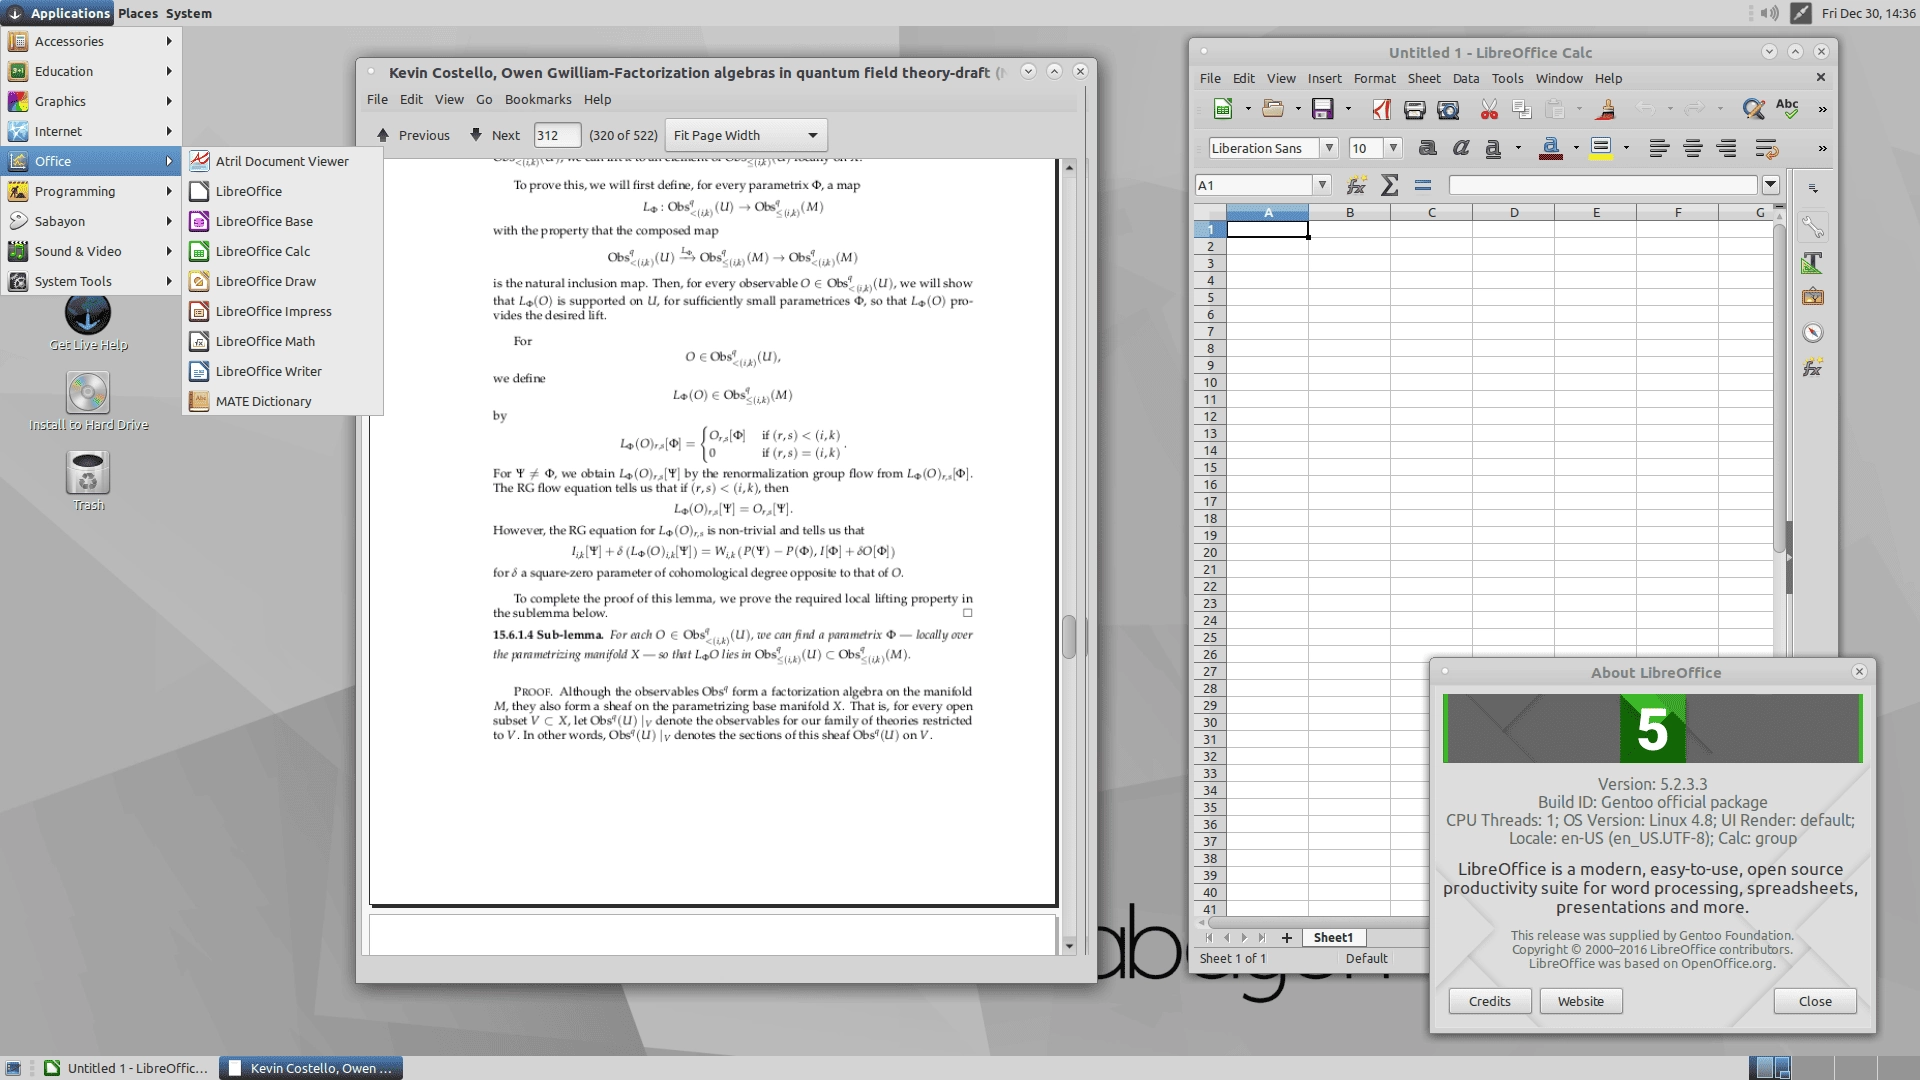Open Function Wizard next to Name Box

[x=1357, y=185]
